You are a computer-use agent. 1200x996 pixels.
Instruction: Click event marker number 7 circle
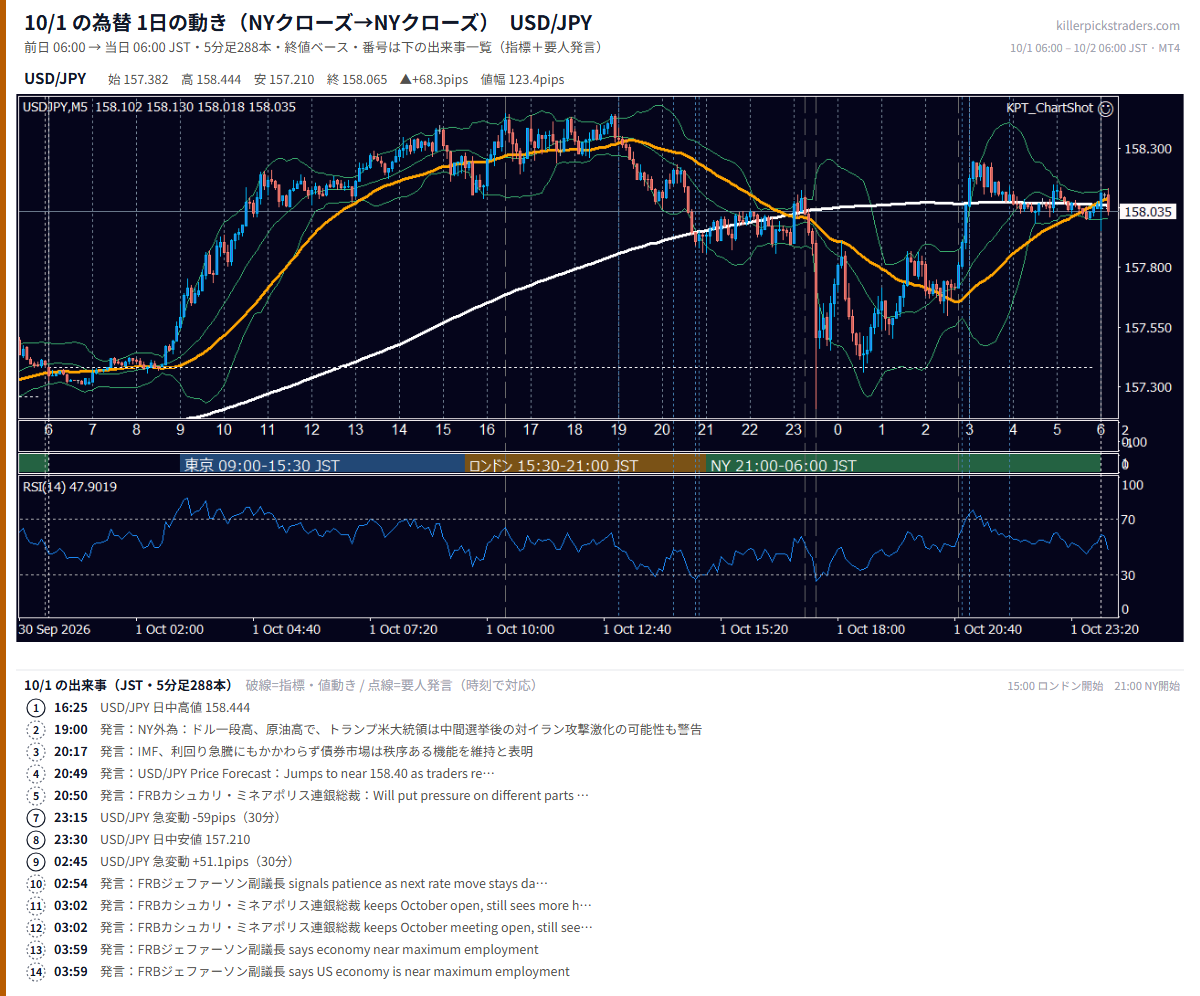pos(37,818)
